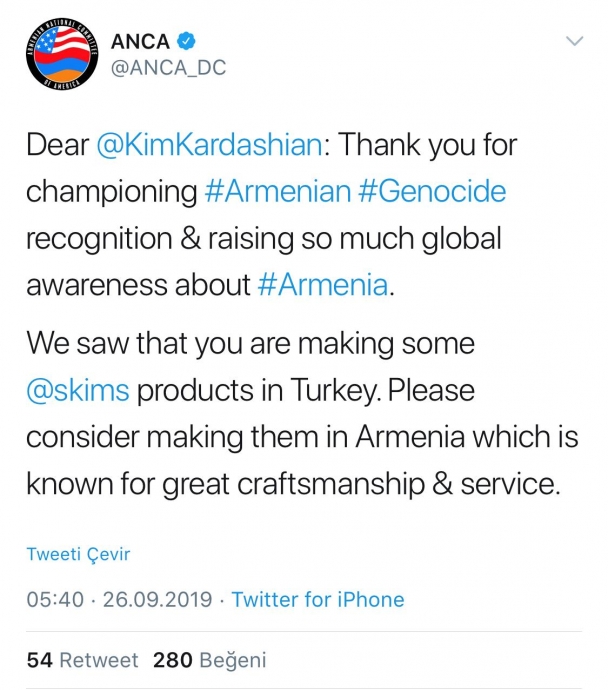Expand the tweet options chevron

[x=574, y=42]
